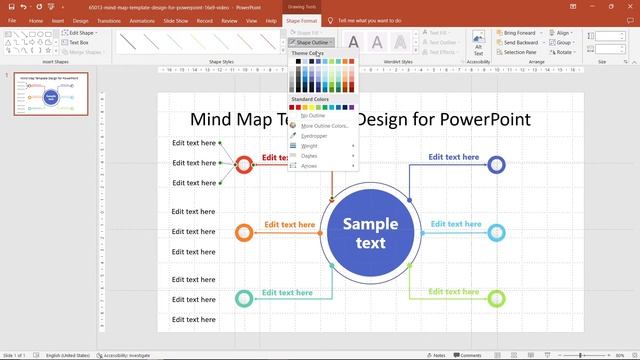Expand the Weight submenu

click(x=323, y=146)
